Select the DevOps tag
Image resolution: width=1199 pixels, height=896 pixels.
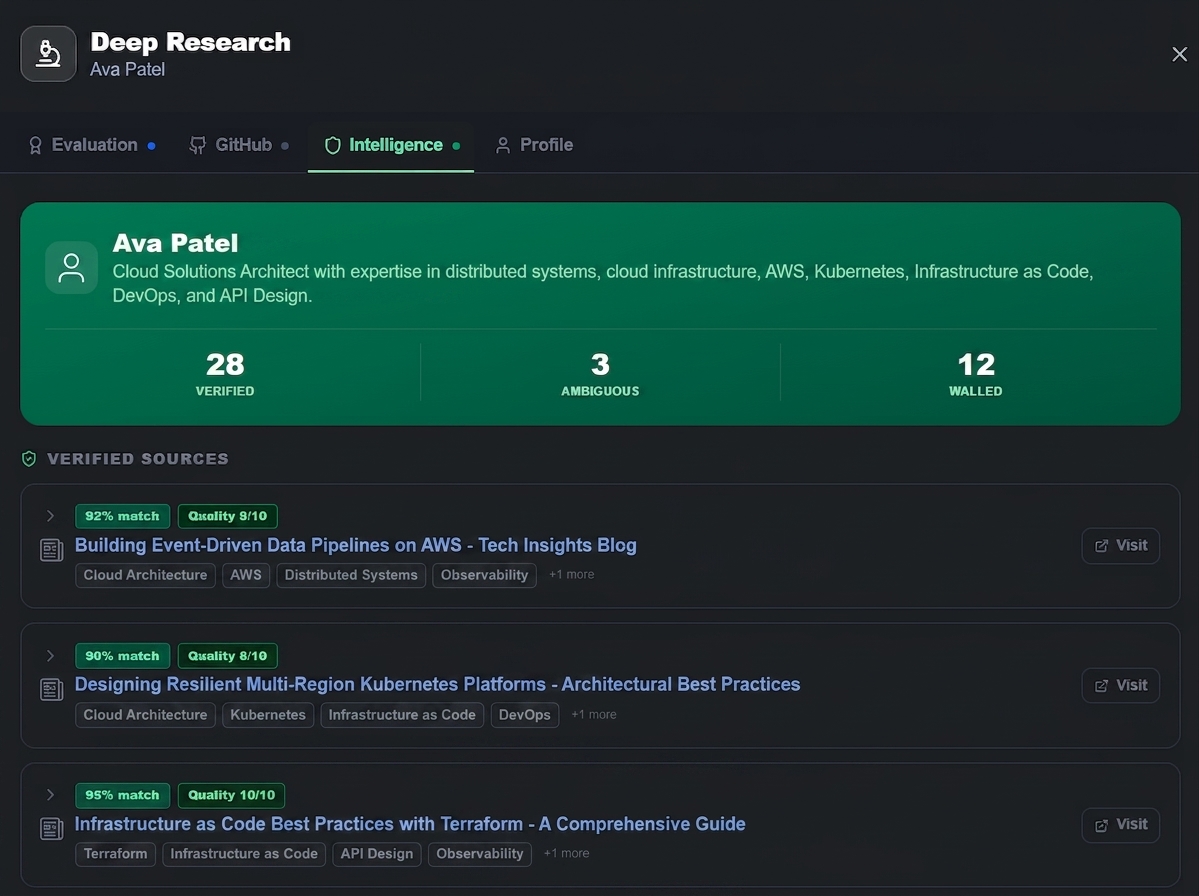[x=525, y=715]
